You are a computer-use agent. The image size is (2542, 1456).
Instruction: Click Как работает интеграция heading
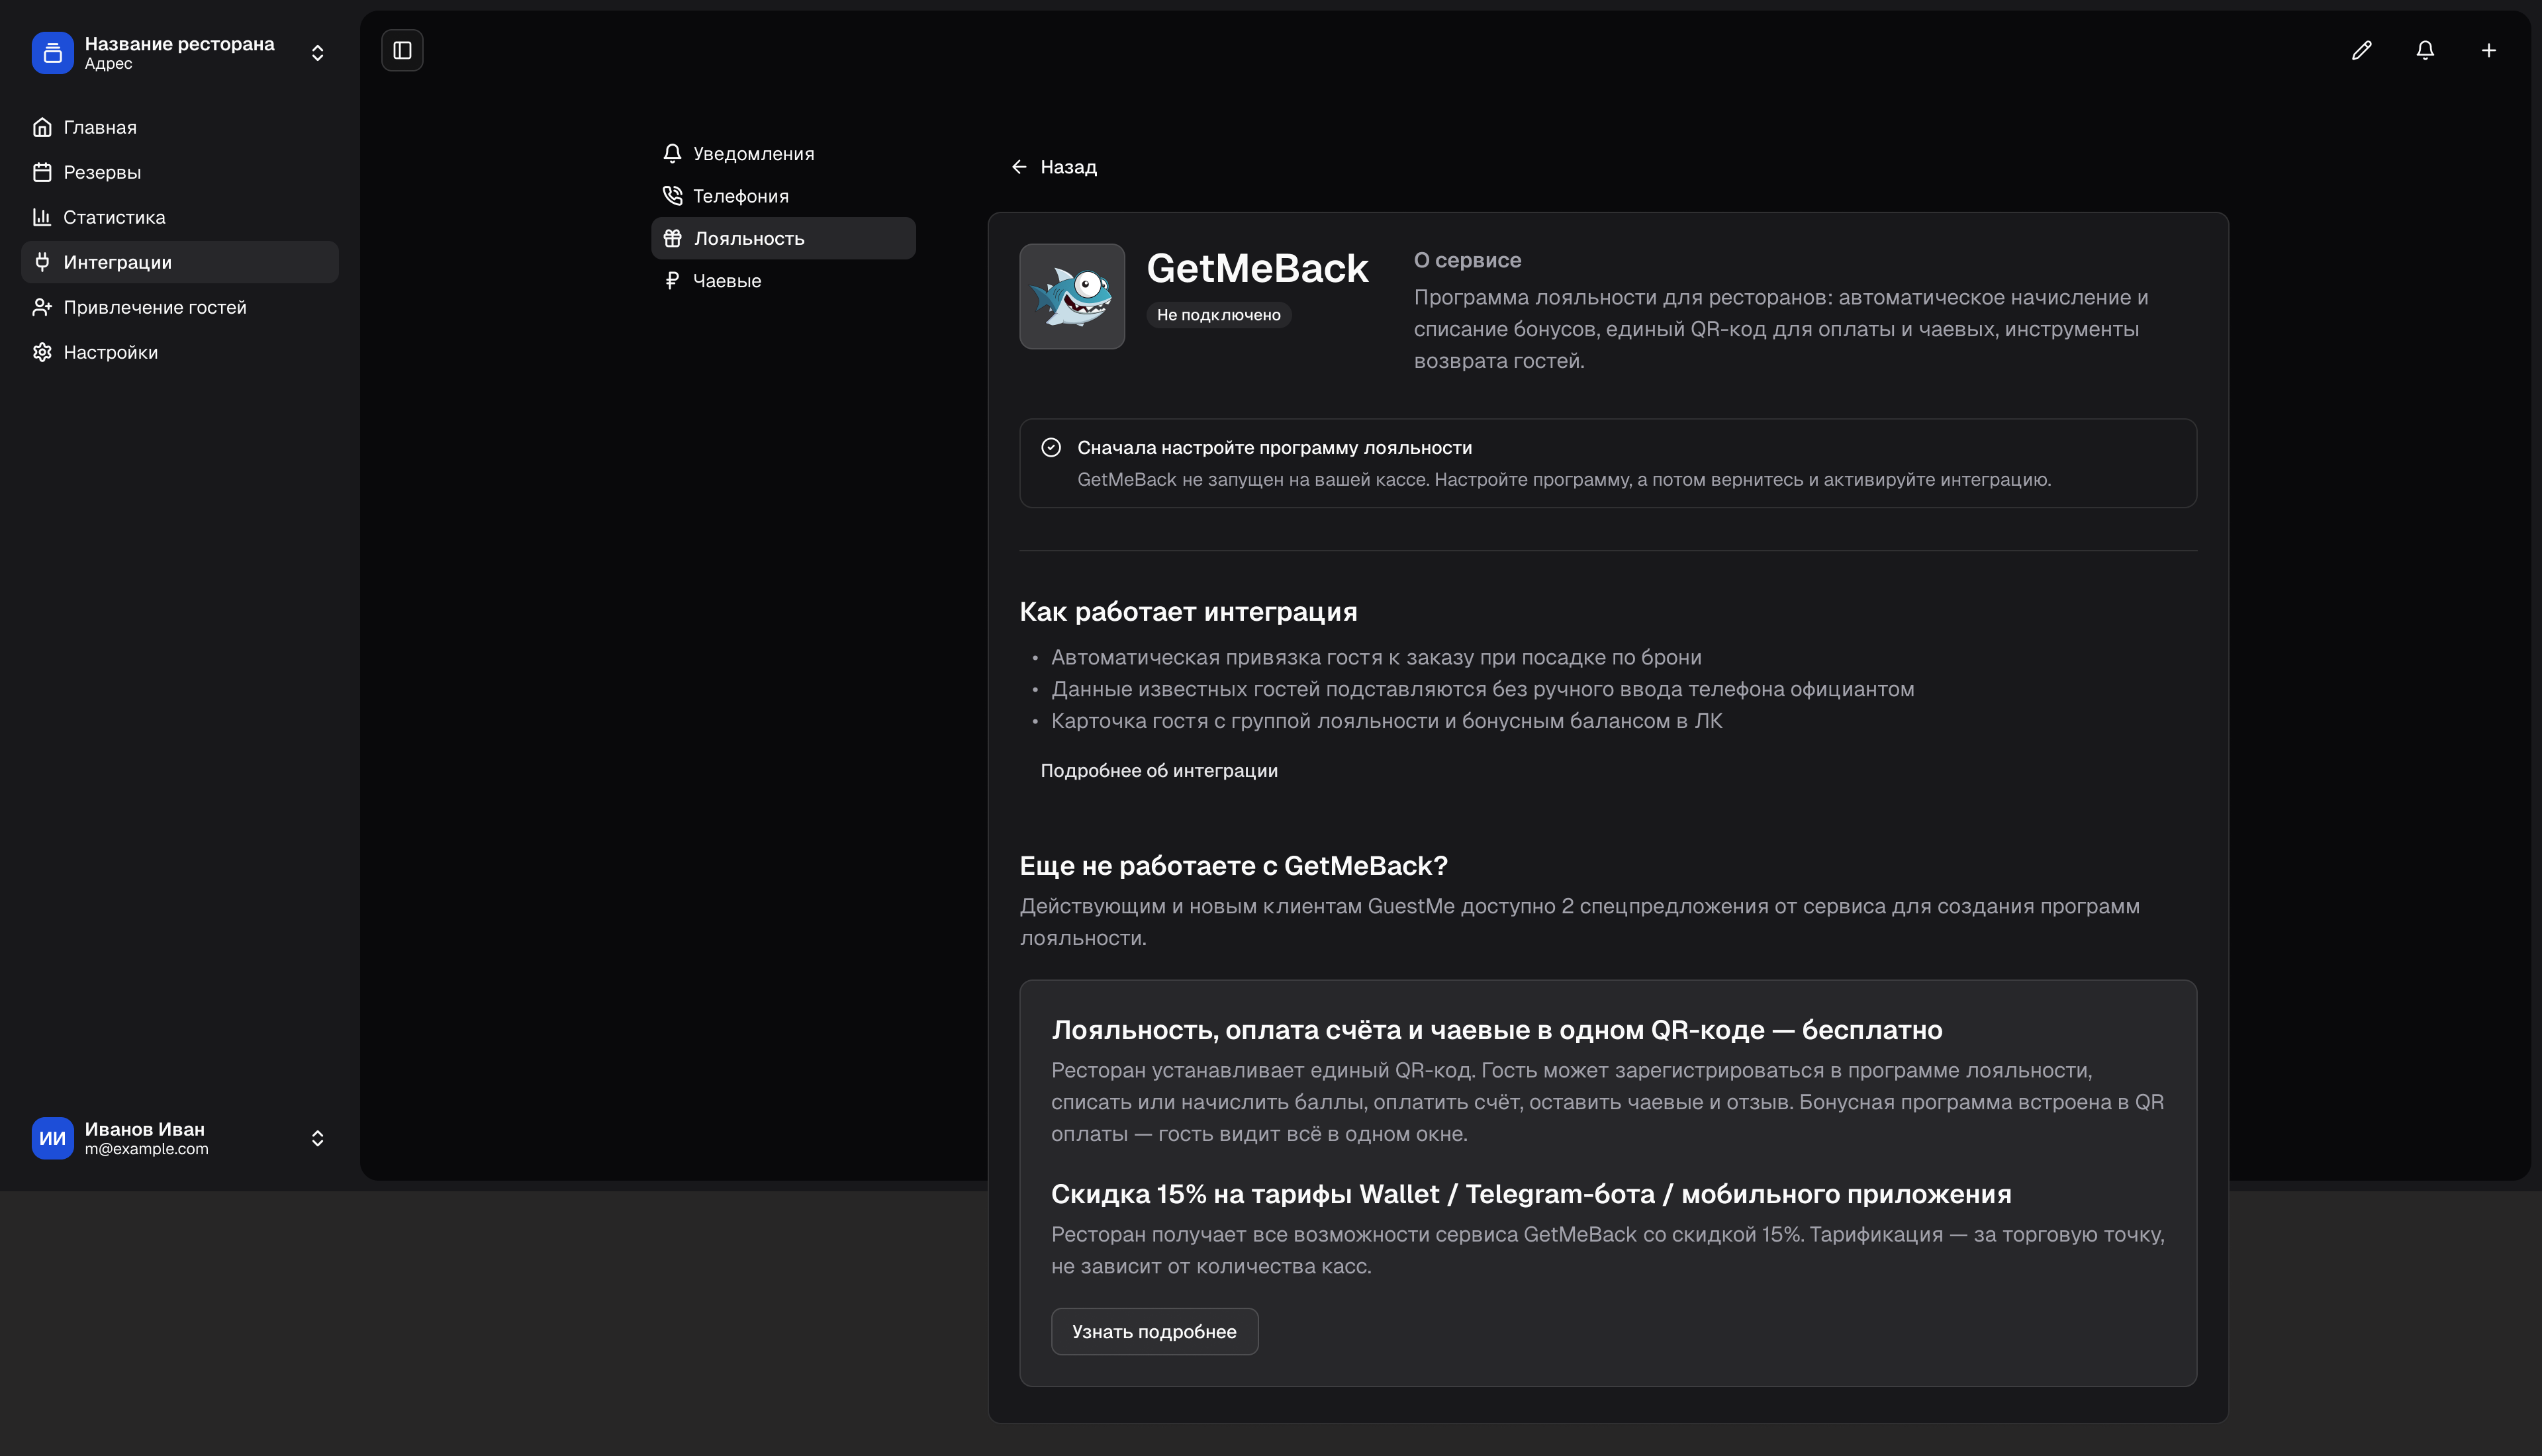tap(1188, 612)
